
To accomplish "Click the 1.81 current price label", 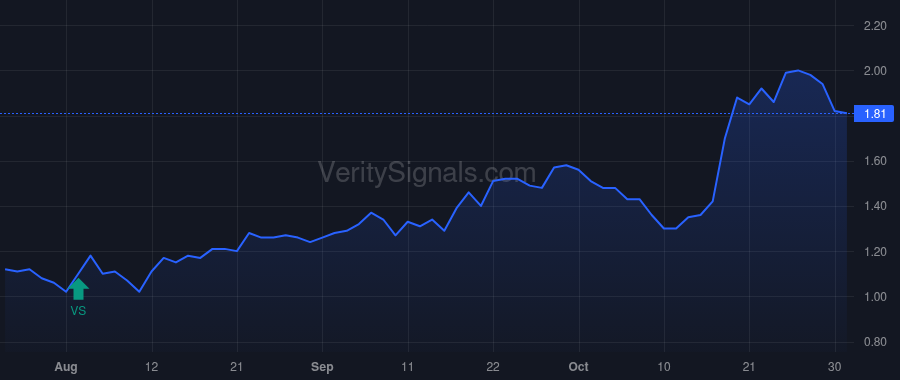I will [x=874, y=114].
